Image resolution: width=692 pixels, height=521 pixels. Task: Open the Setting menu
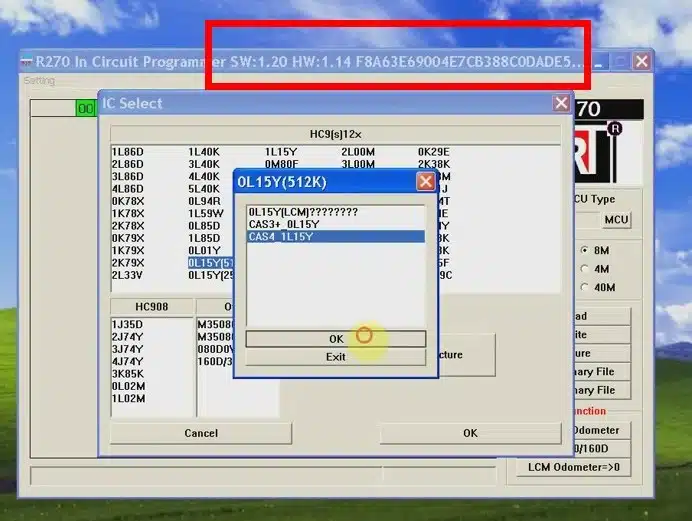point(40,80)
